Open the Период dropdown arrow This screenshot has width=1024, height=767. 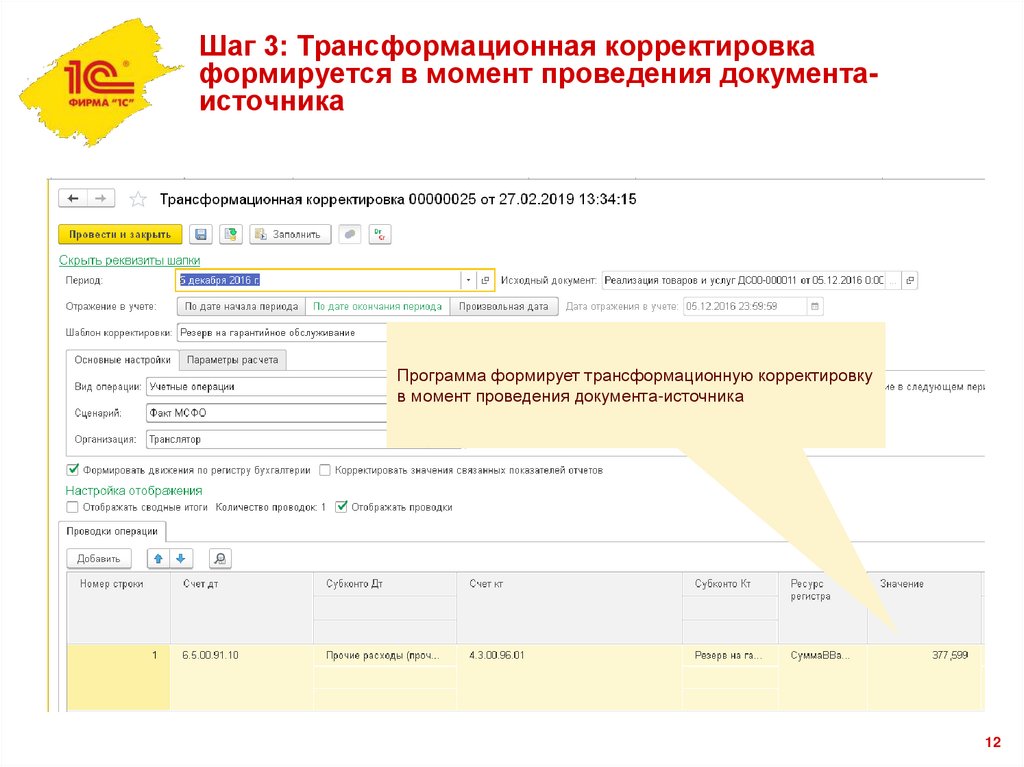click(x=468, y=280)
